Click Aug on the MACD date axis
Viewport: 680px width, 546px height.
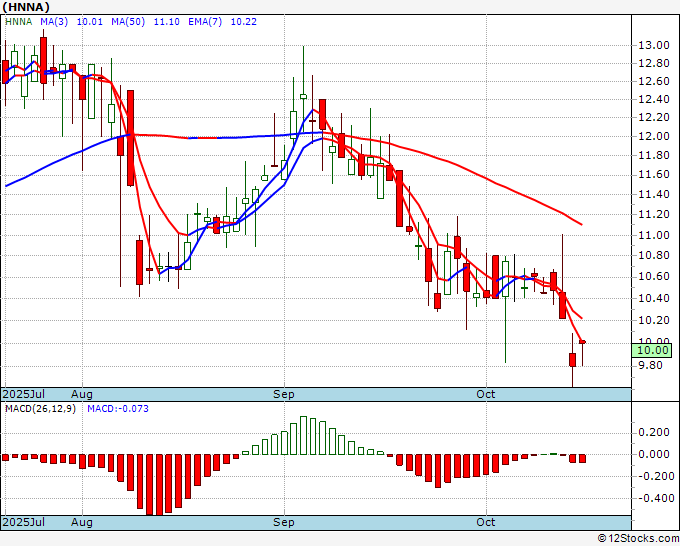[82, 522]
